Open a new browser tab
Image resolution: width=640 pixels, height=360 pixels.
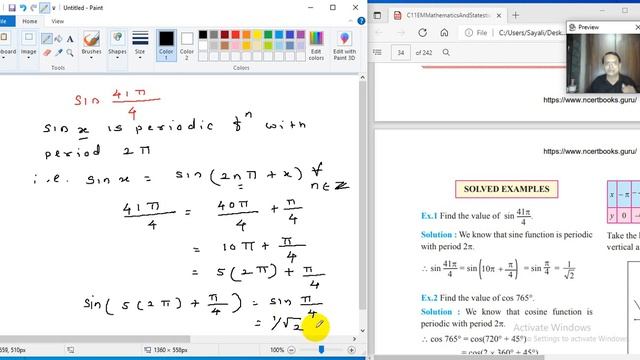(516, 16)
